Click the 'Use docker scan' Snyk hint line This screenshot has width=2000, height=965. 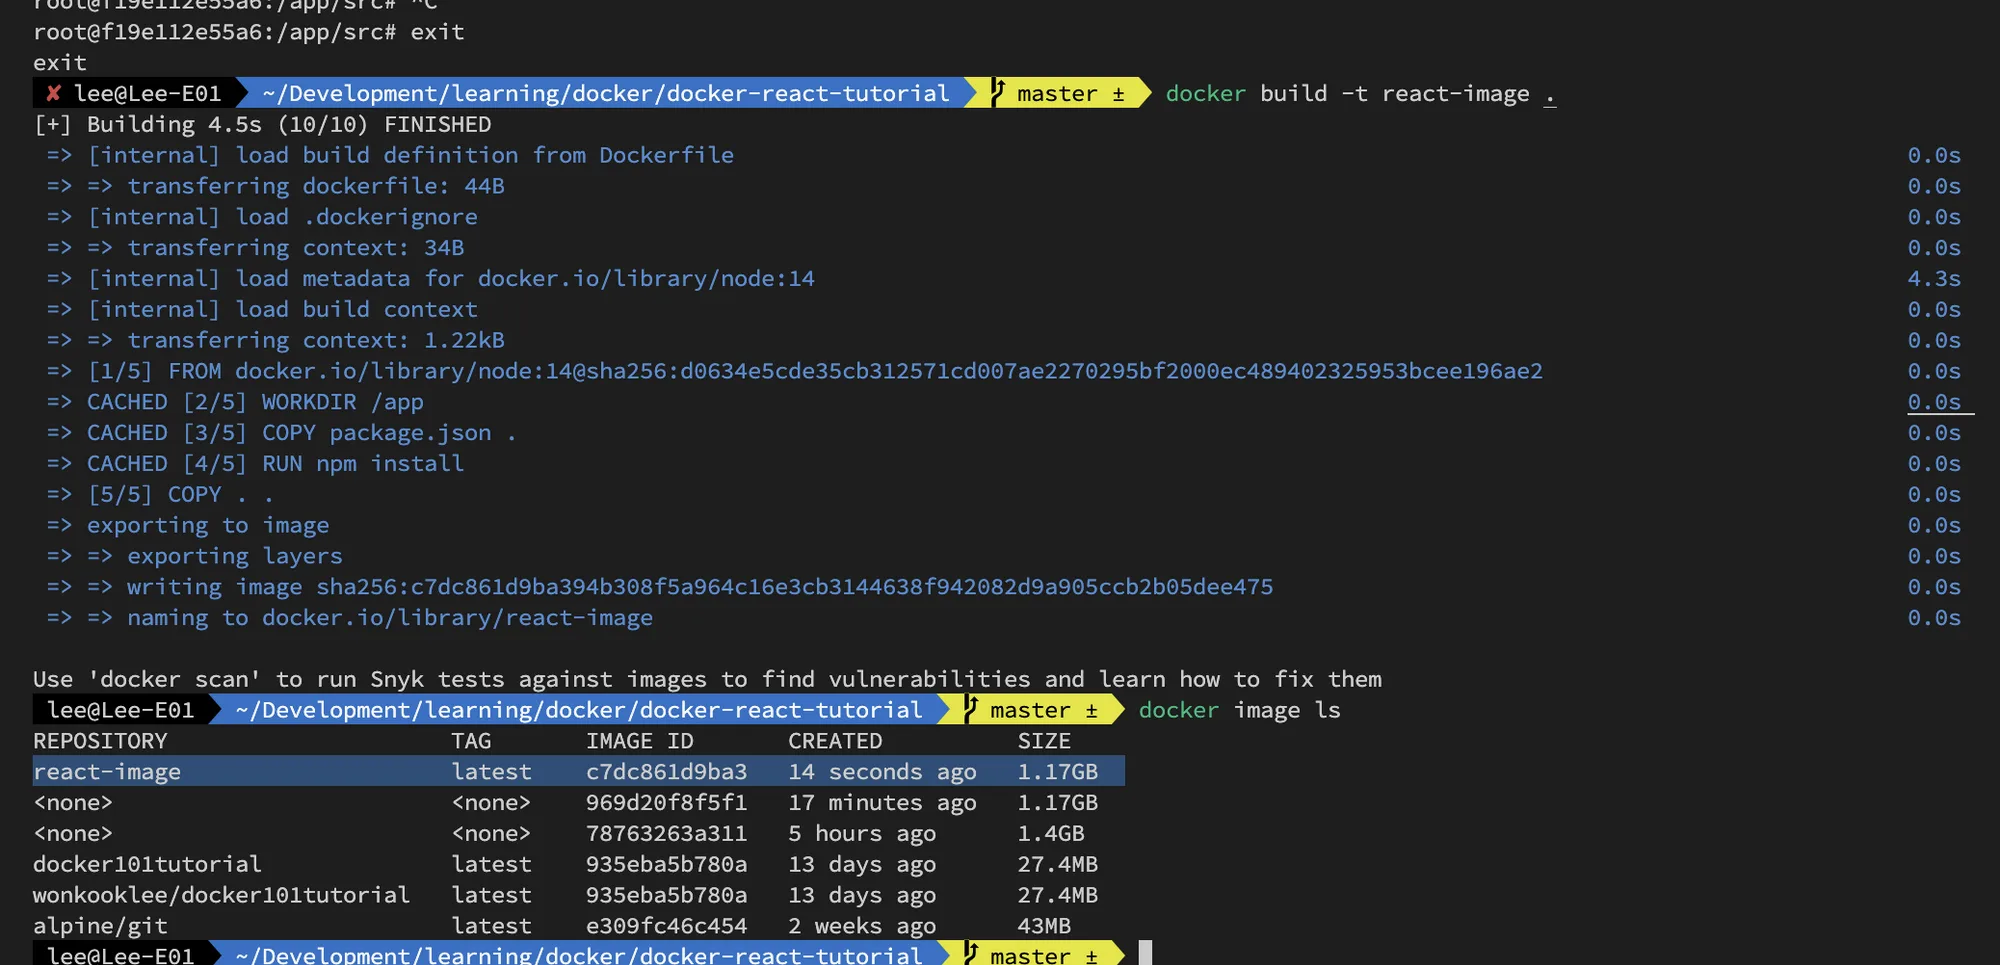(x=707, y=680)
